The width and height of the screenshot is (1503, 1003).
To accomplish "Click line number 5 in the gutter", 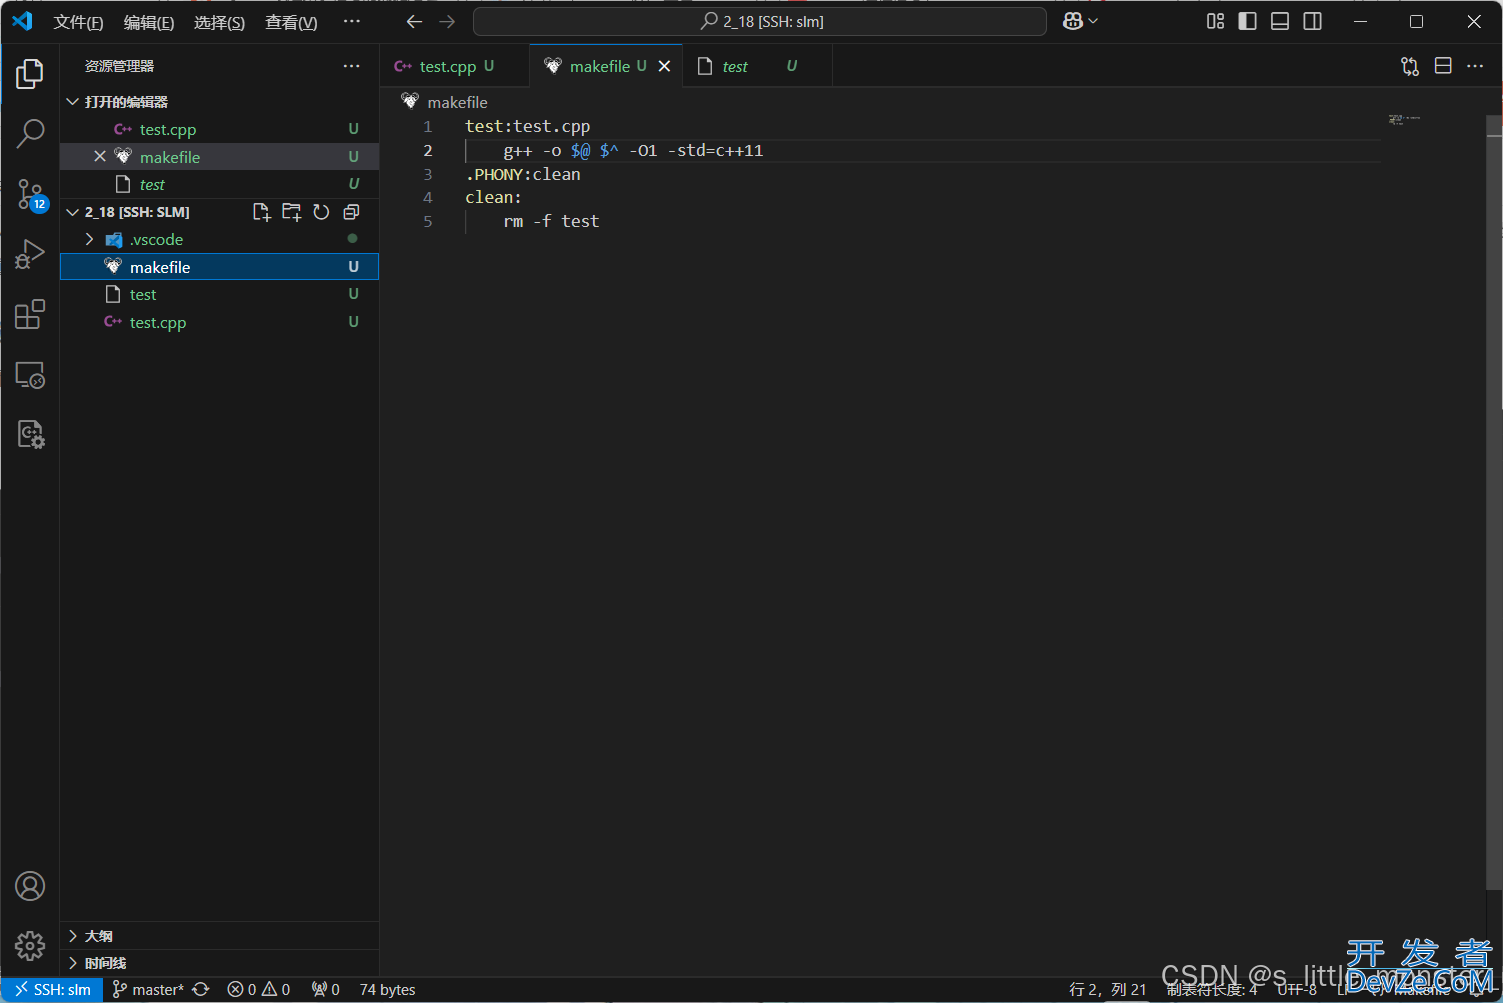I will coord(428,221).
